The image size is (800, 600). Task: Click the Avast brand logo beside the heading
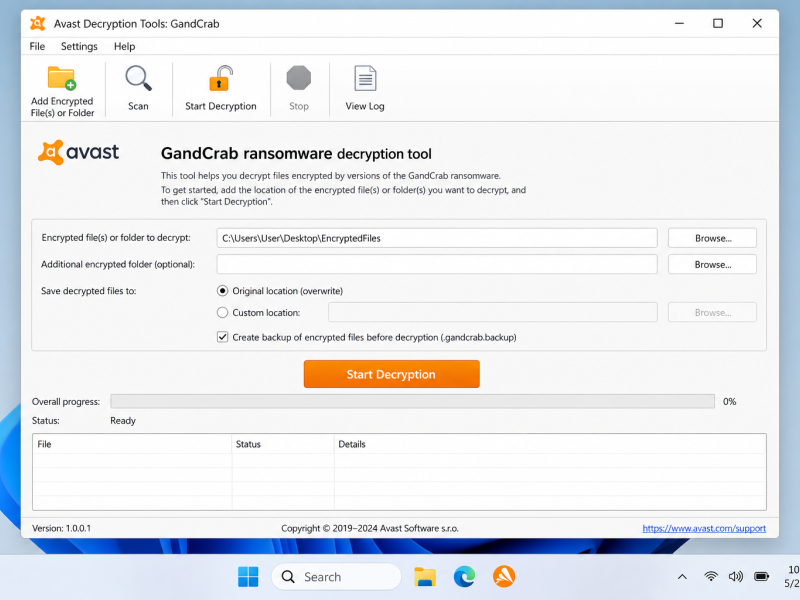tap(78, 152)
